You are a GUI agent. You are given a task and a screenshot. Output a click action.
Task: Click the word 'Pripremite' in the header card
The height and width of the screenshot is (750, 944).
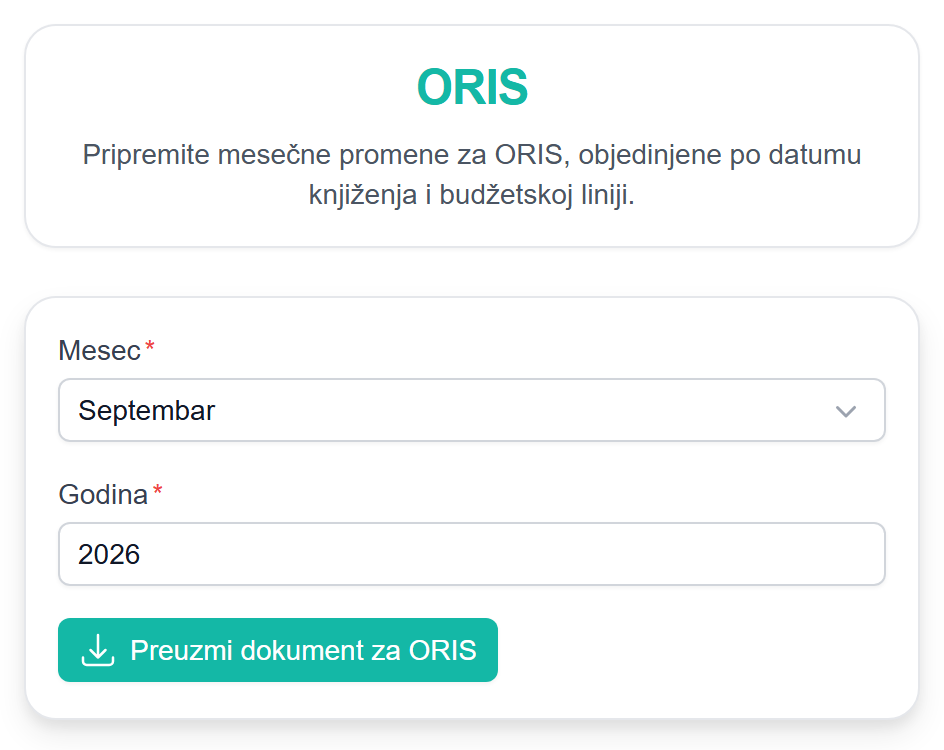tap(146, 155)
